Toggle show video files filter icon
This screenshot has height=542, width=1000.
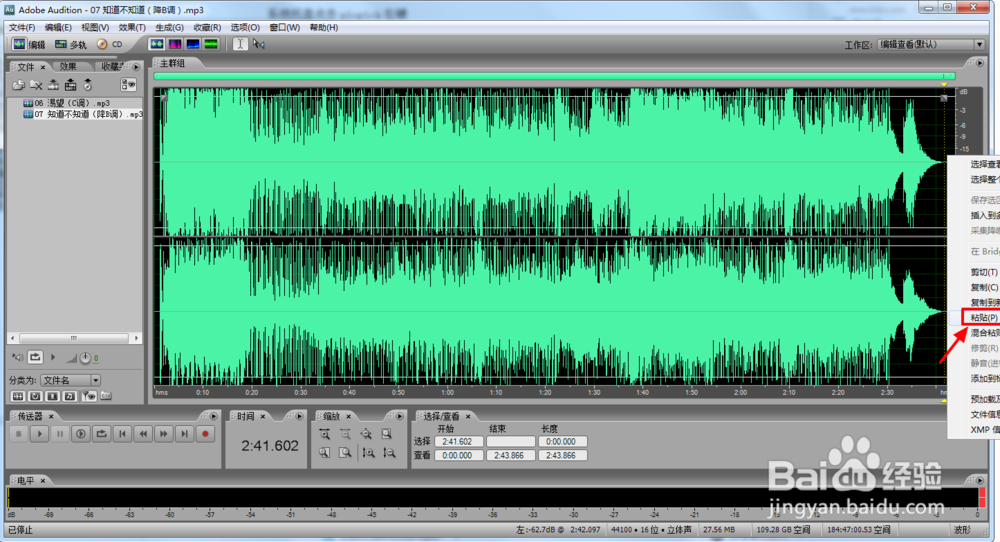[52, 396]
